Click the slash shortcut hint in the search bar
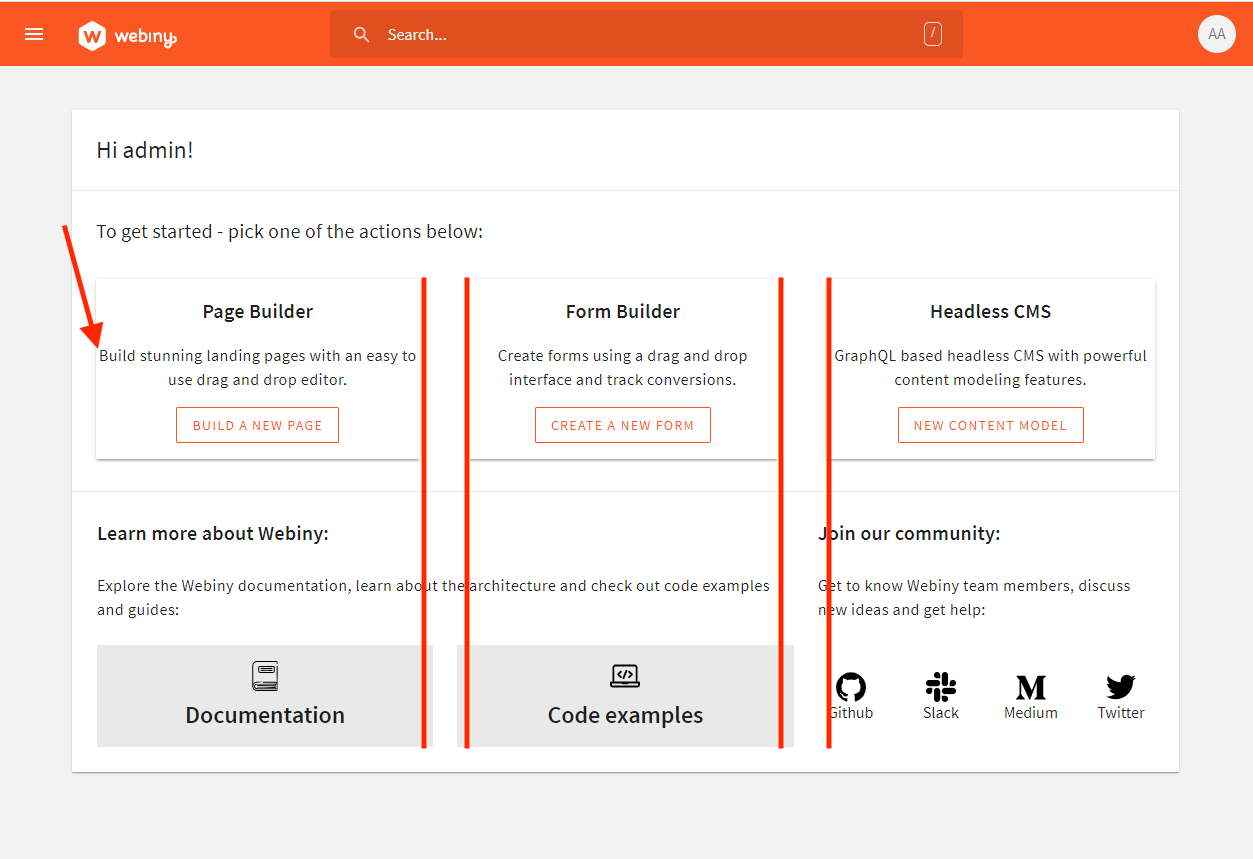Viewport: 1253px width, 859px height. pyautogui.click(x=932, y=34)
